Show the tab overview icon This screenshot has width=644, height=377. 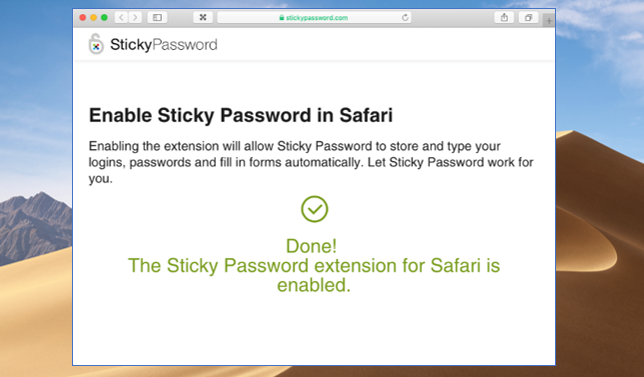pos(528,18)
